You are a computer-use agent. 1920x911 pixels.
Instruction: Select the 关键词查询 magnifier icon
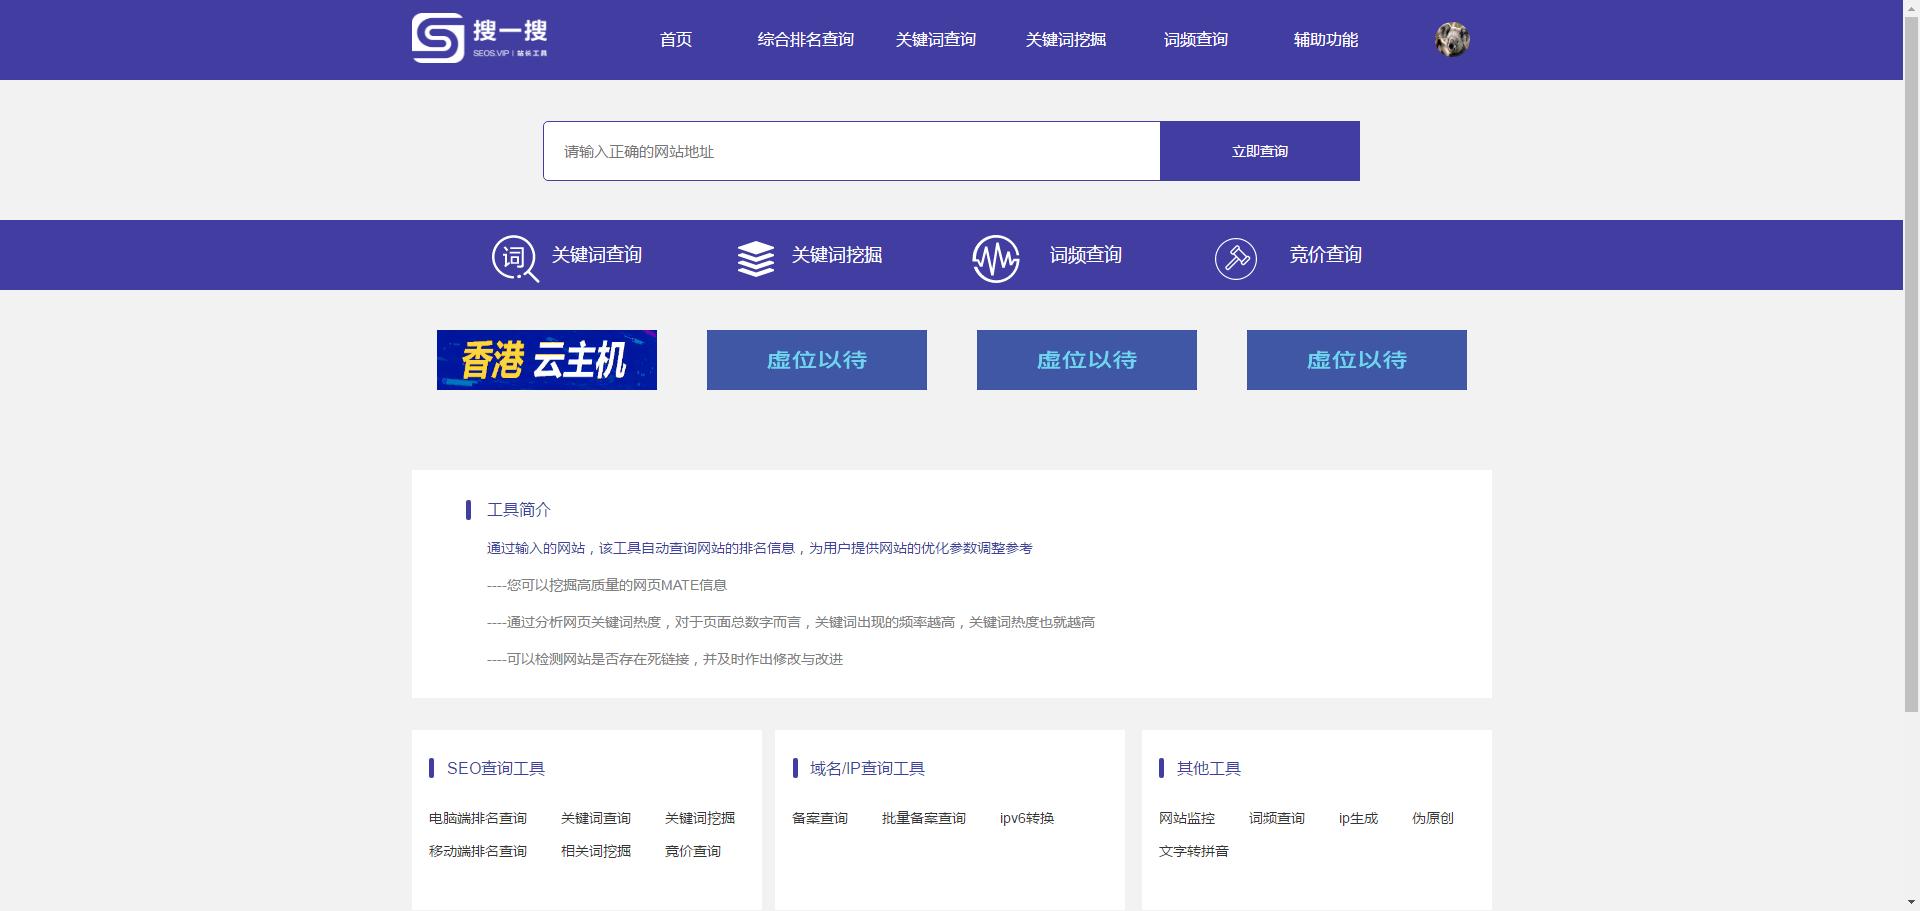coord(513,256)
